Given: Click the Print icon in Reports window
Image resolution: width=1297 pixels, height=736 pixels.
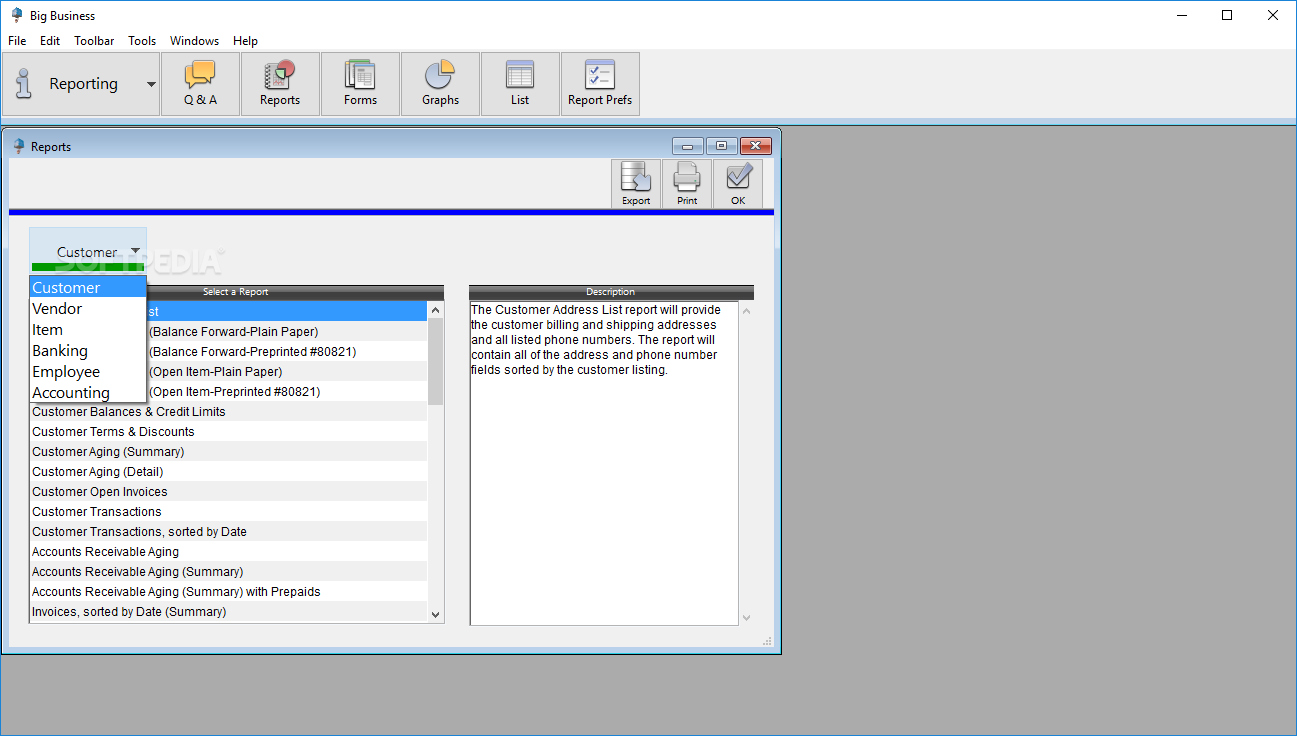Looking at the screenshot, I should coord(687,184).
